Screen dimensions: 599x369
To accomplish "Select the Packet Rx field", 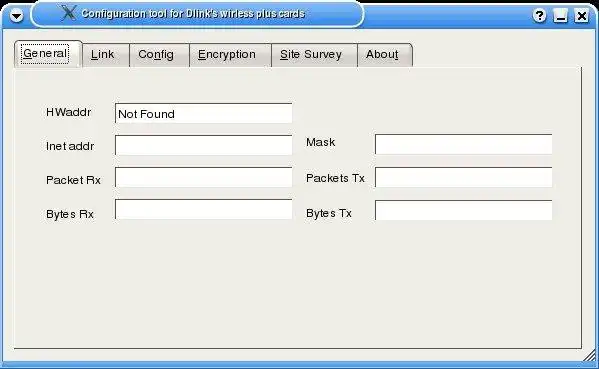I will pyautogui.click(x=204, y=177).
